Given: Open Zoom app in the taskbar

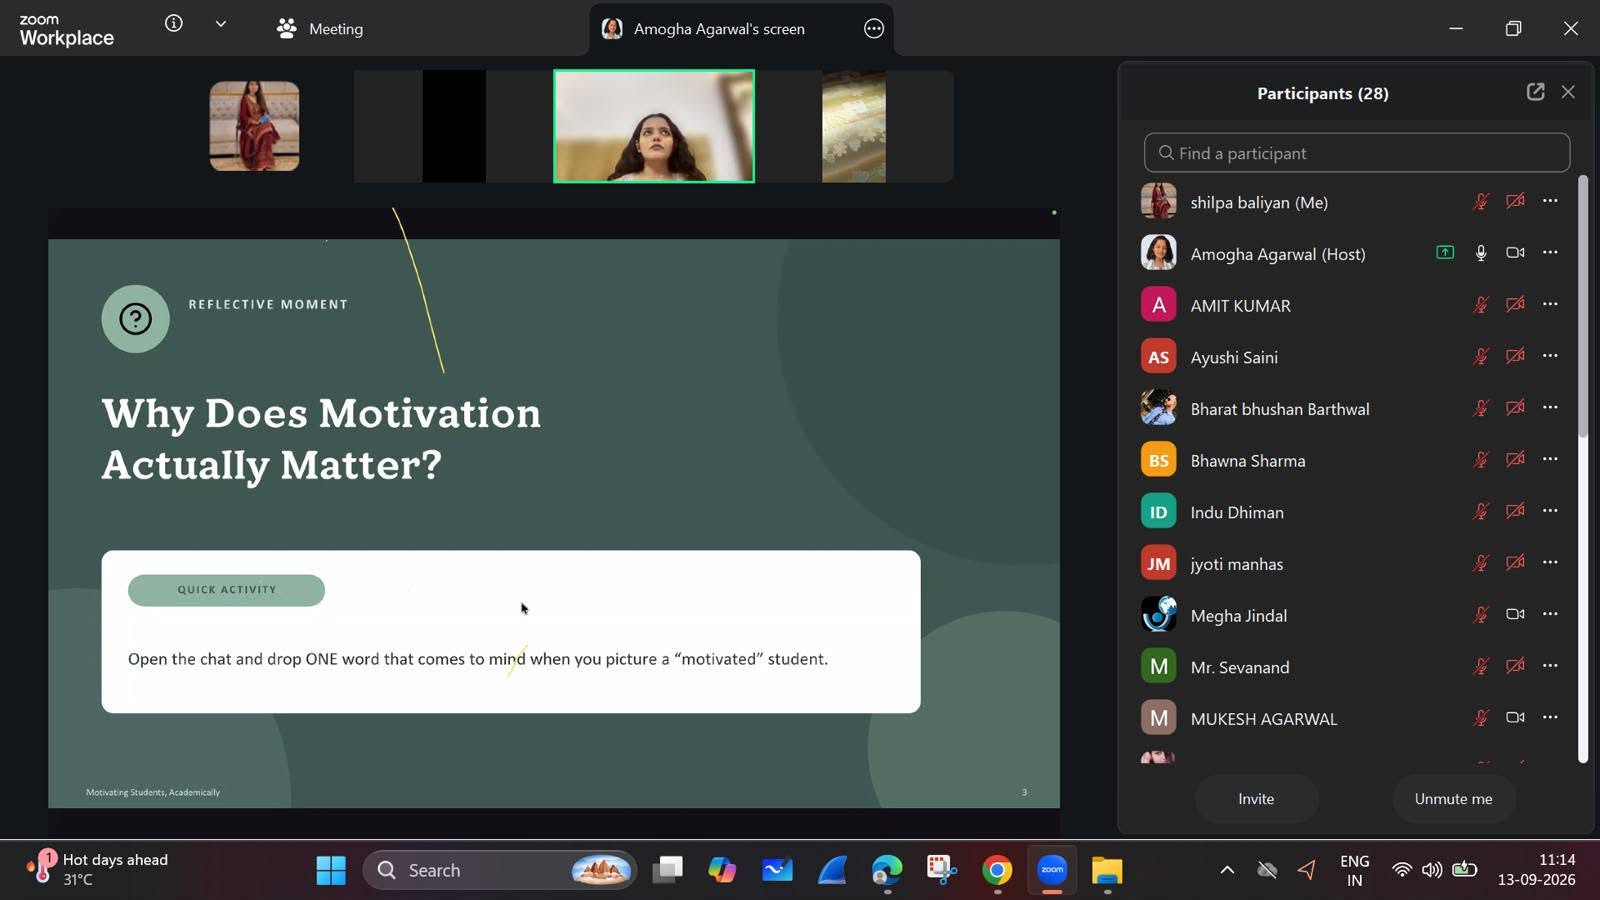Looking at the screenshot, I should click(x=1052, y=870).
